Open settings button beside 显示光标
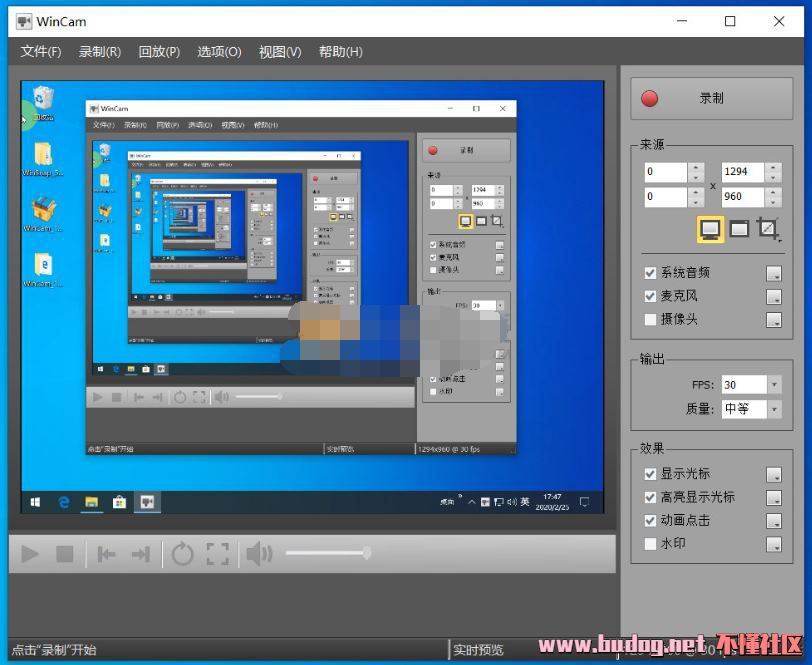812x665 pixels. (774, 474)
